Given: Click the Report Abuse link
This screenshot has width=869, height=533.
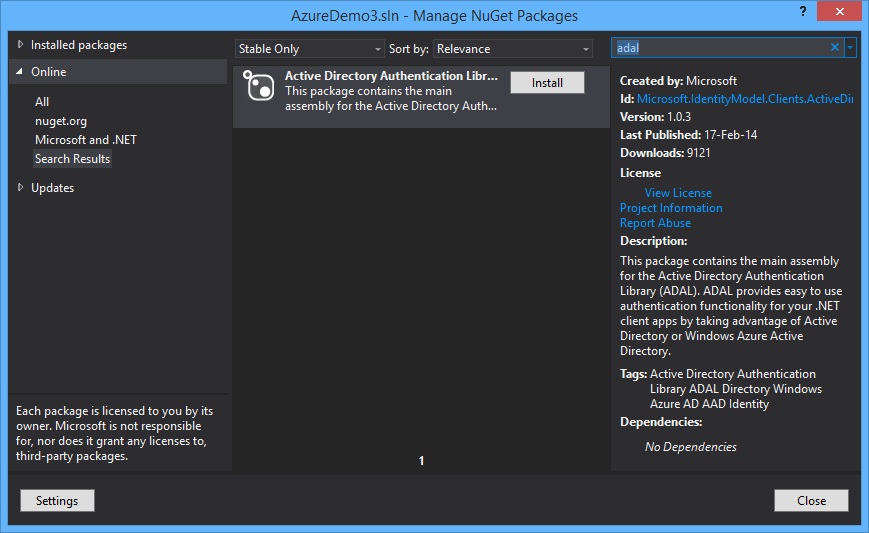Looking at the screenshot, I should [x=655, y=223].
